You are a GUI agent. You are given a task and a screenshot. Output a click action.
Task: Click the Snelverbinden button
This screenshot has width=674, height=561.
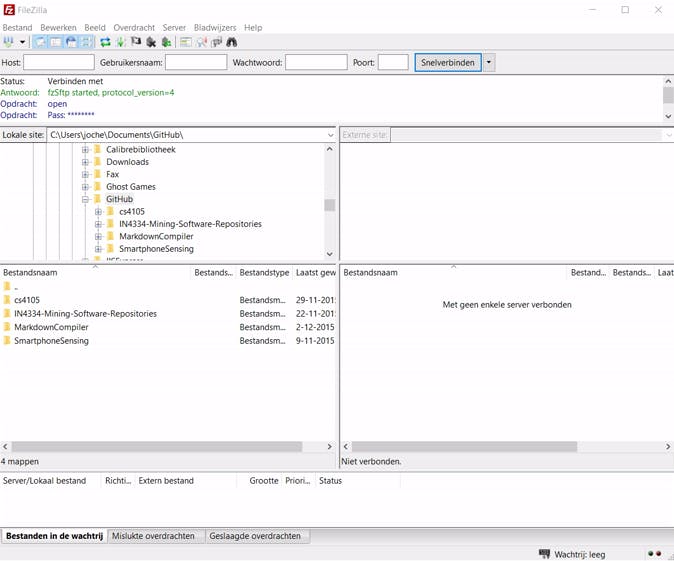(448, 62)
